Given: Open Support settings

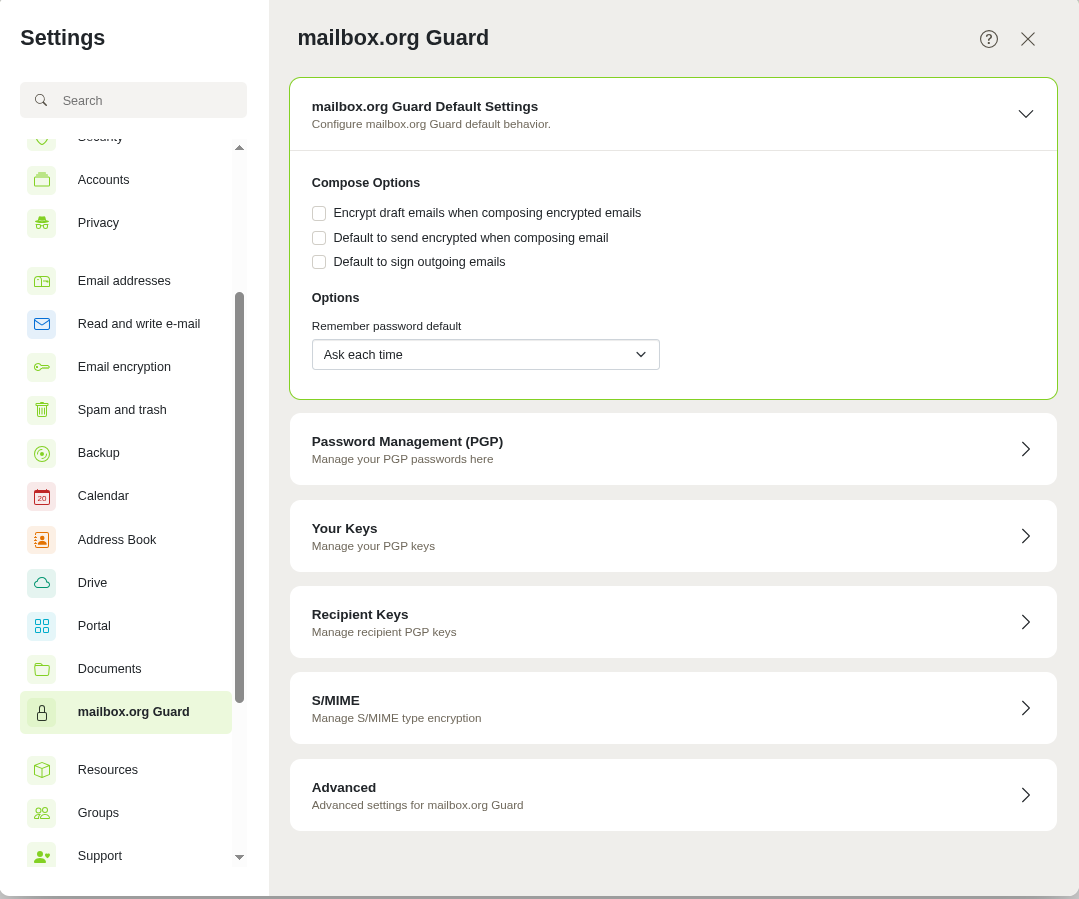Looking at the screenshot, I should [126, 854].
